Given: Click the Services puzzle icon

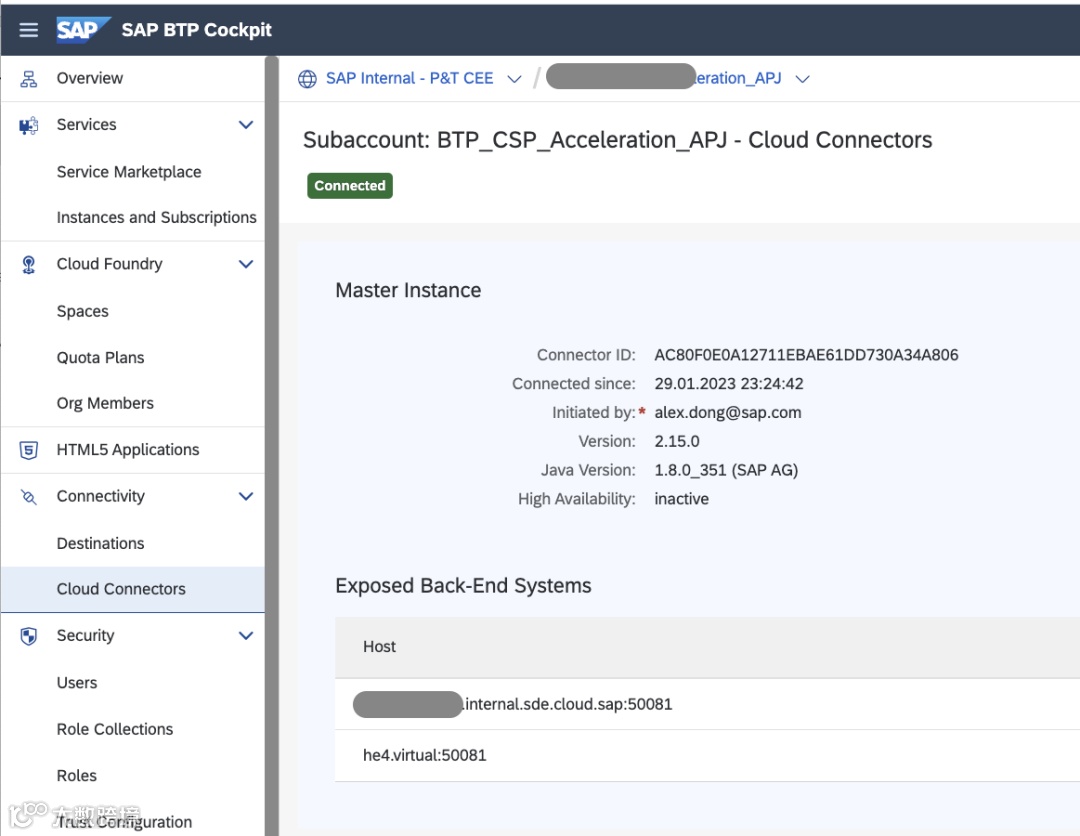Looking at the screenshot, I should pos(29,125).
